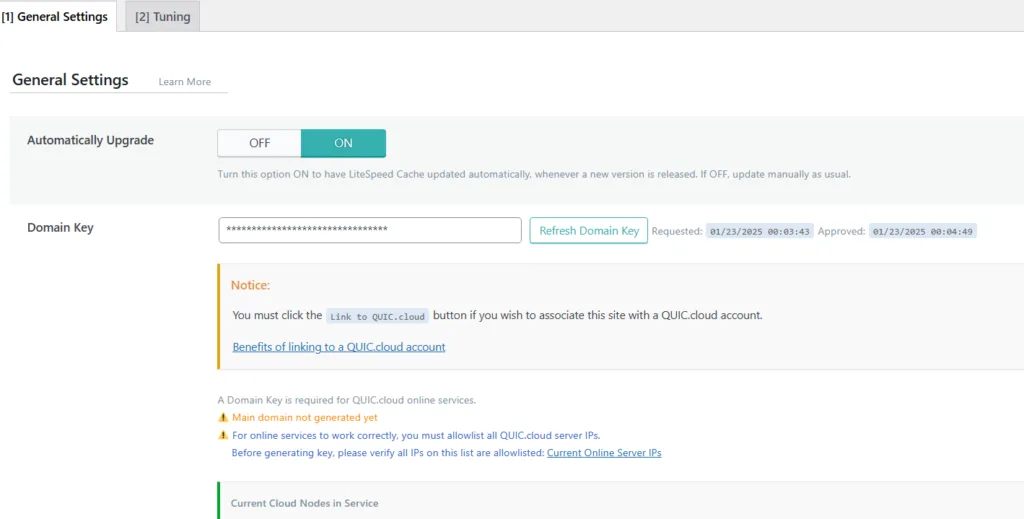1024x519 pixels.
Task: Click the Refresh Domain Key button
Action: [x=589, y=230]
